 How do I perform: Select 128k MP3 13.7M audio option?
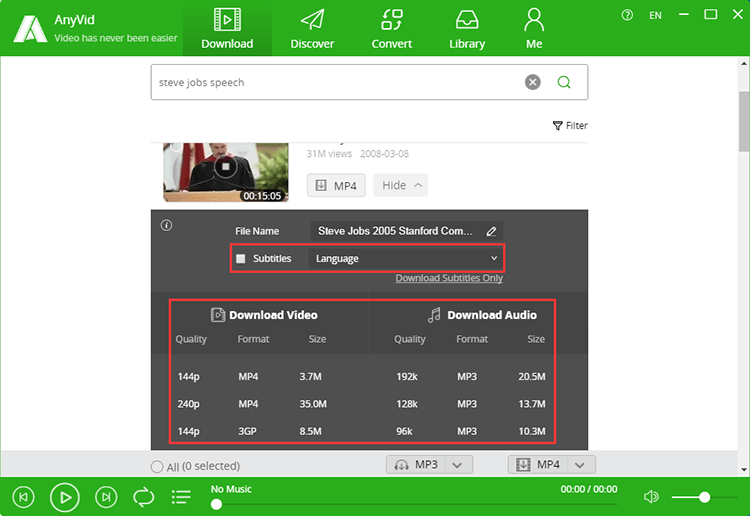point(471,404)
